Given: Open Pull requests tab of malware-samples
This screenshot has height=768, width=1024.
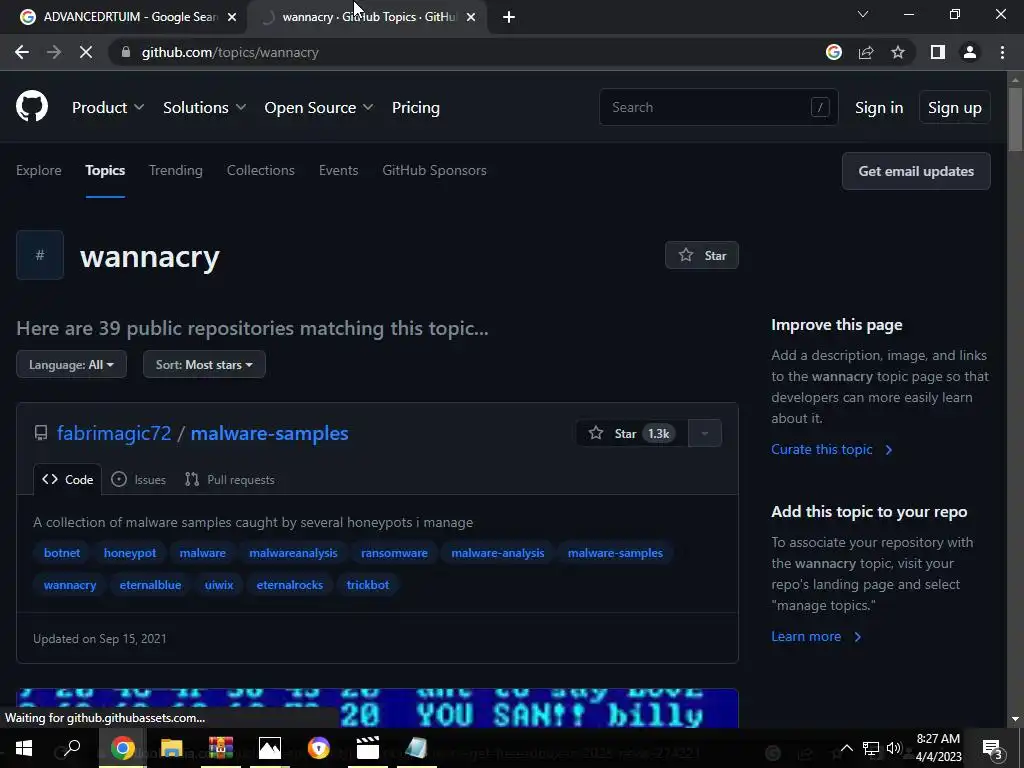Looking at the screenshot, I should tap(230, 479).
